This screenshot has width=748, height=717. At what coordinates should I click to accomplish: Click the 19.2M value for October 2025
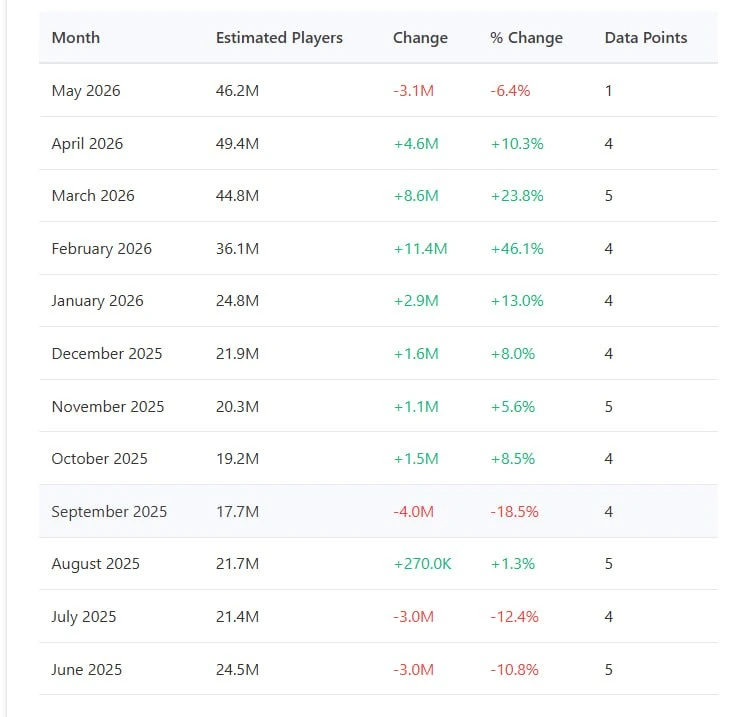coord(237,458)
